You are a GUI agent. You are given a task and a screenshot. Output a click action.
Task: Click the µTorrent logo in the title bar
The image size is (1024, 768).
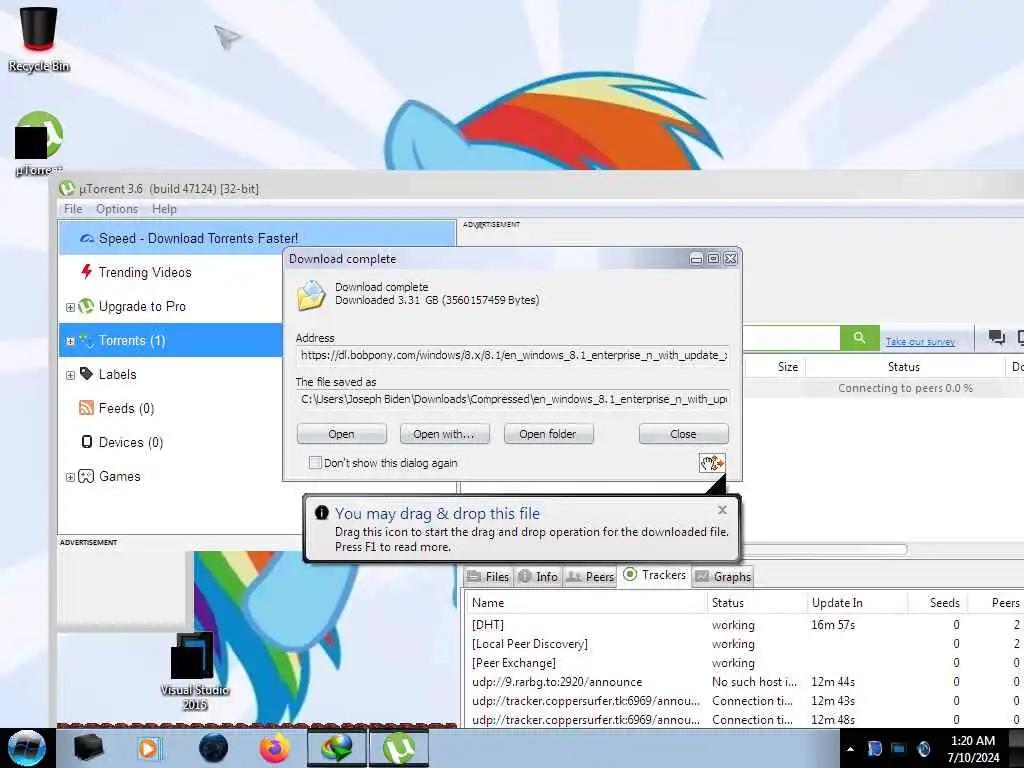[67, 188]
